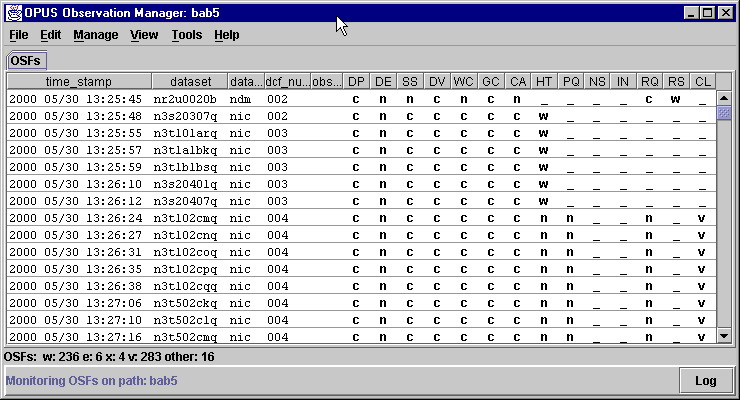Screen dimensions: 740x400
Task: Click the HT stage column header
Action: (543, 81)
